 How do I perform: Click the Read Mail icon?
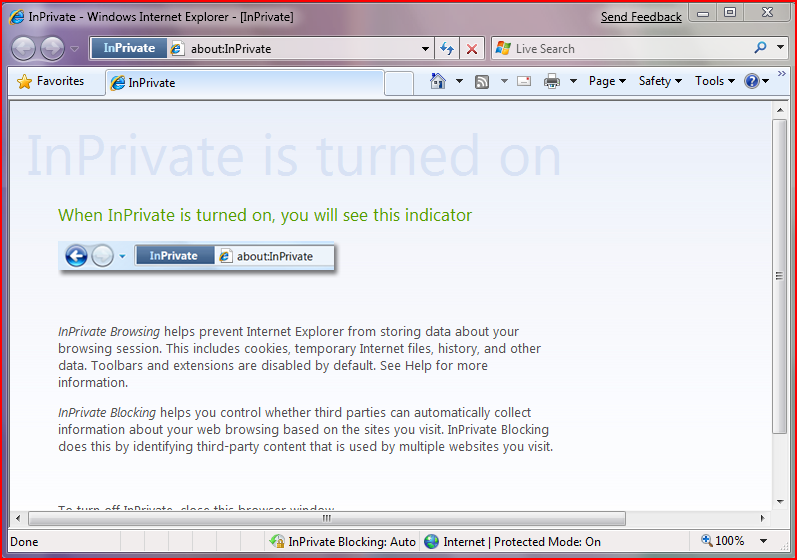click(x=524, y=81)
